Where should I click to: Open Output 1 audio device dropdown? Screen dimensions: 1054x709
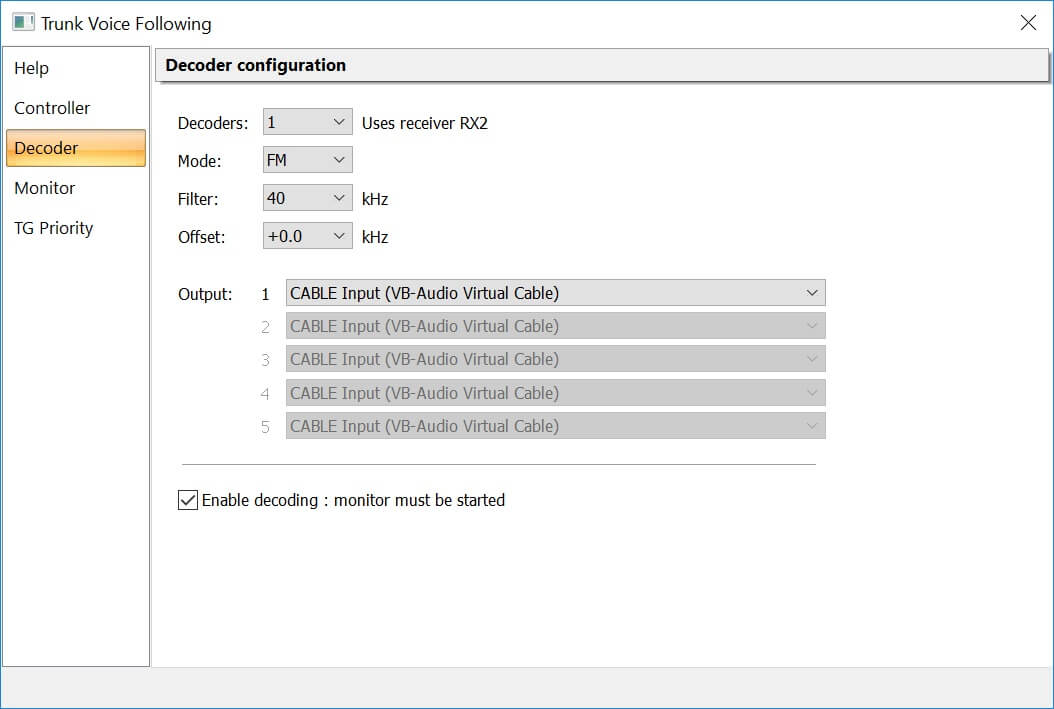coord(555,293)
